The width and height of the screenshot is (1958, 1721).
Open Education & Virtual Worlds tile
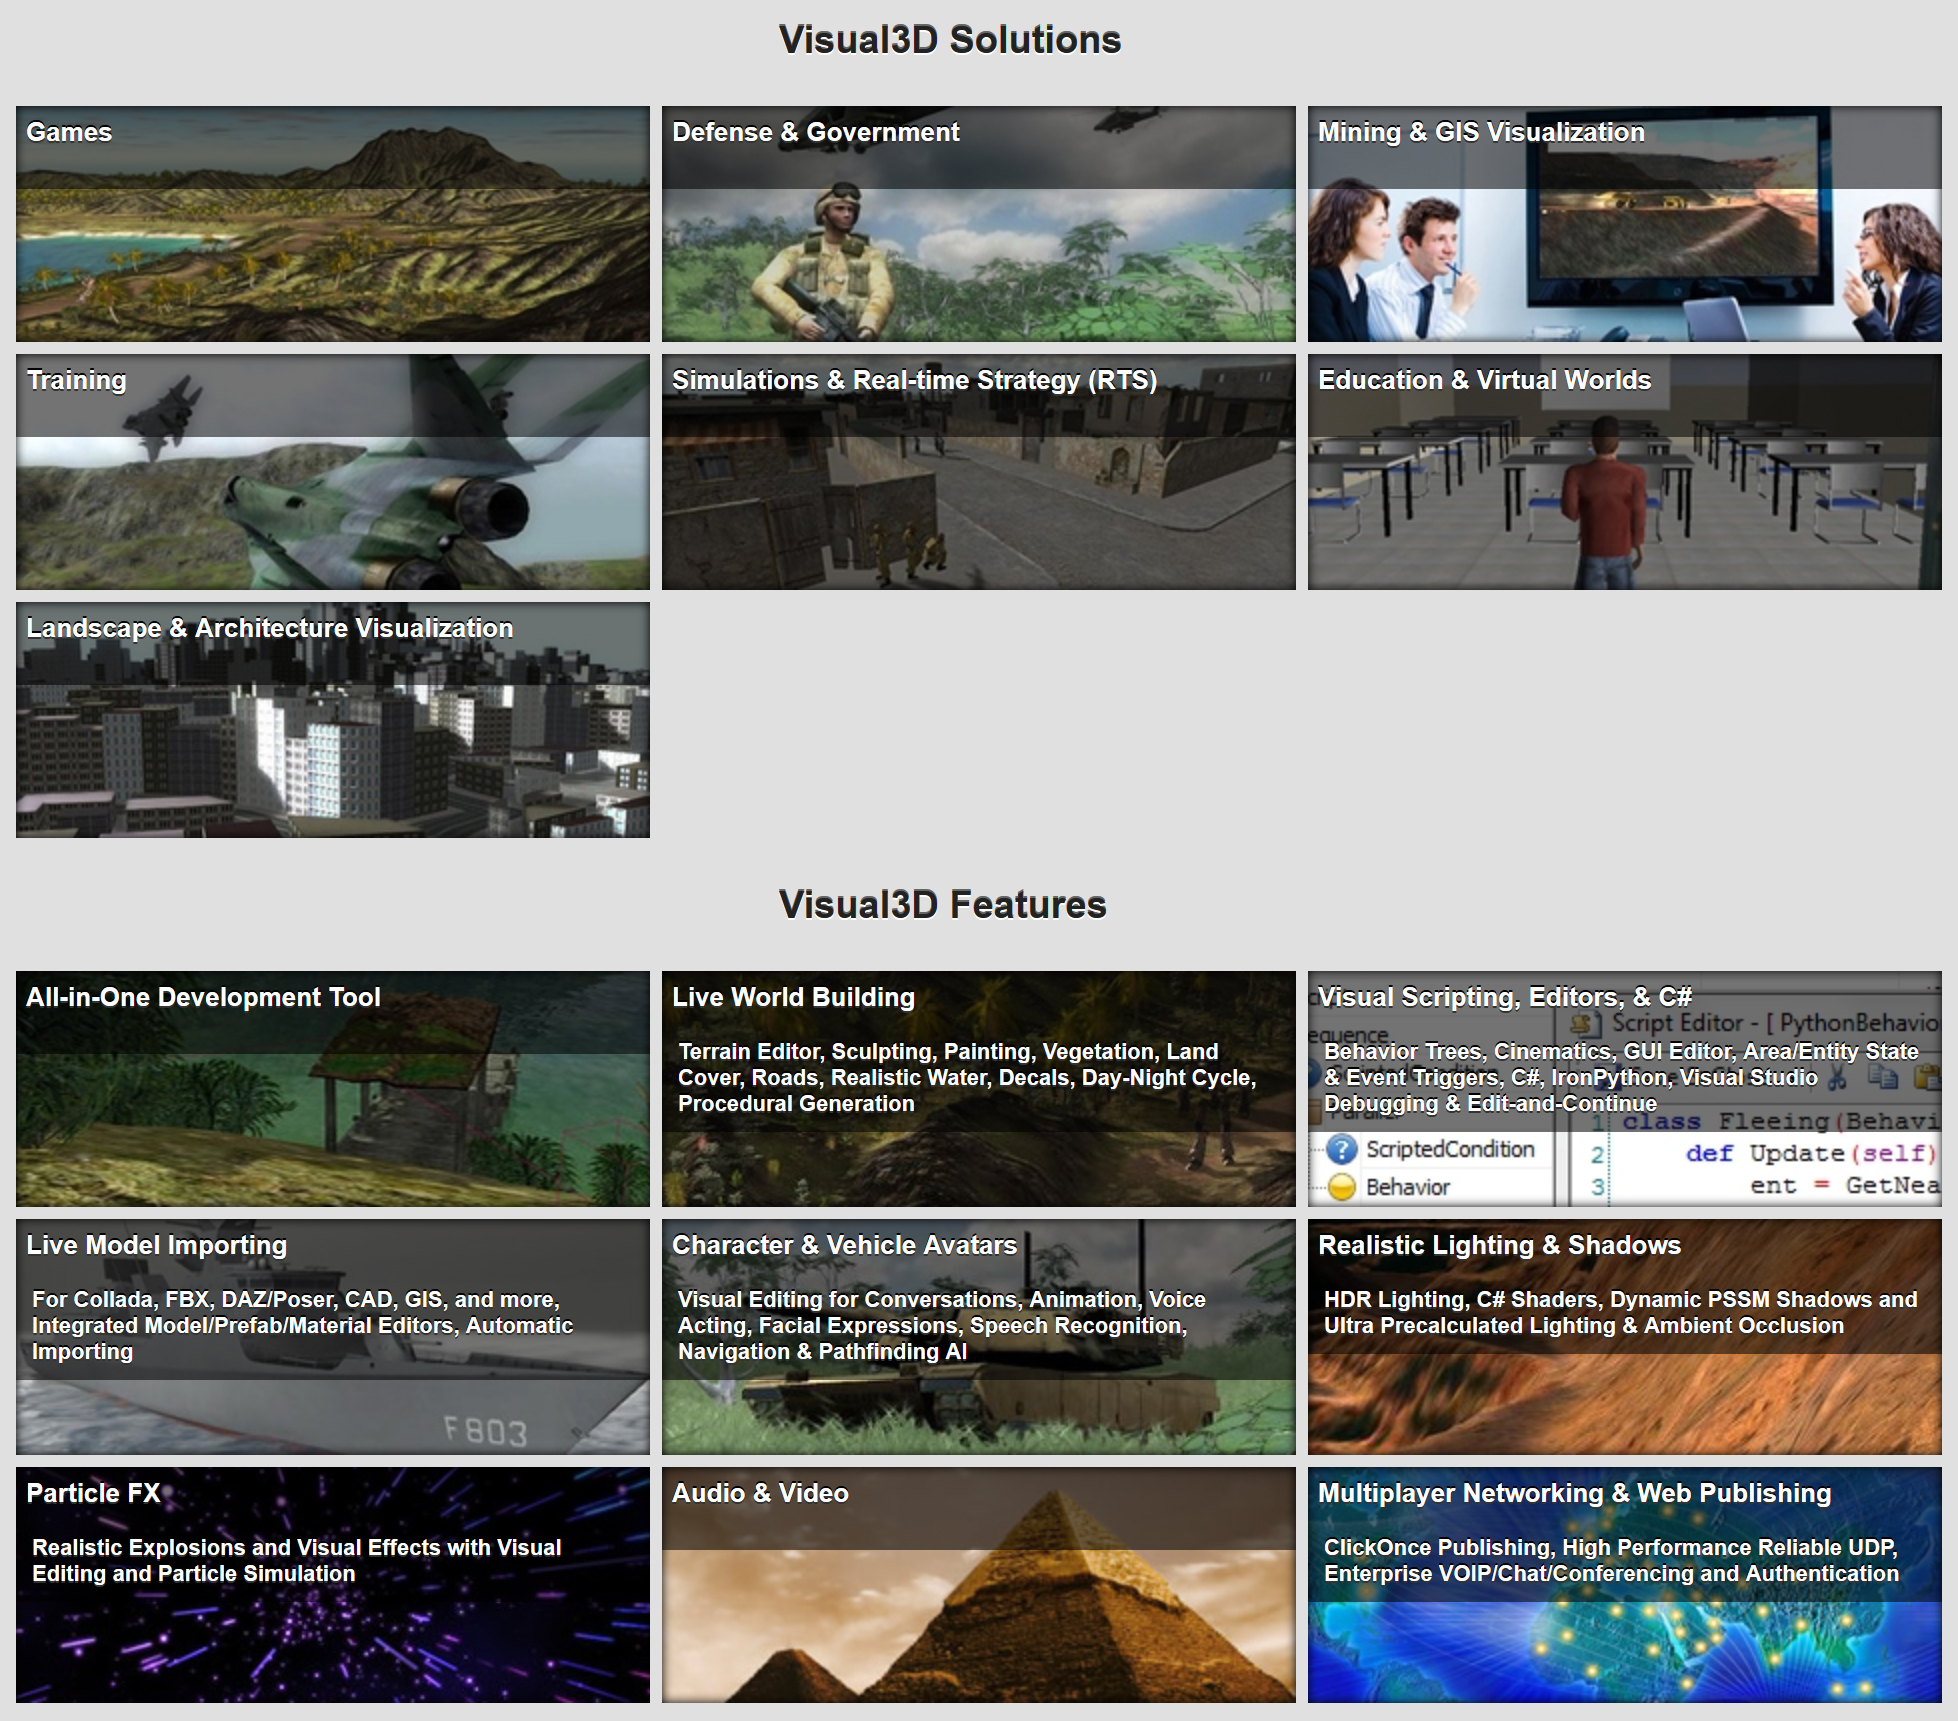[x=1624, y=472]
